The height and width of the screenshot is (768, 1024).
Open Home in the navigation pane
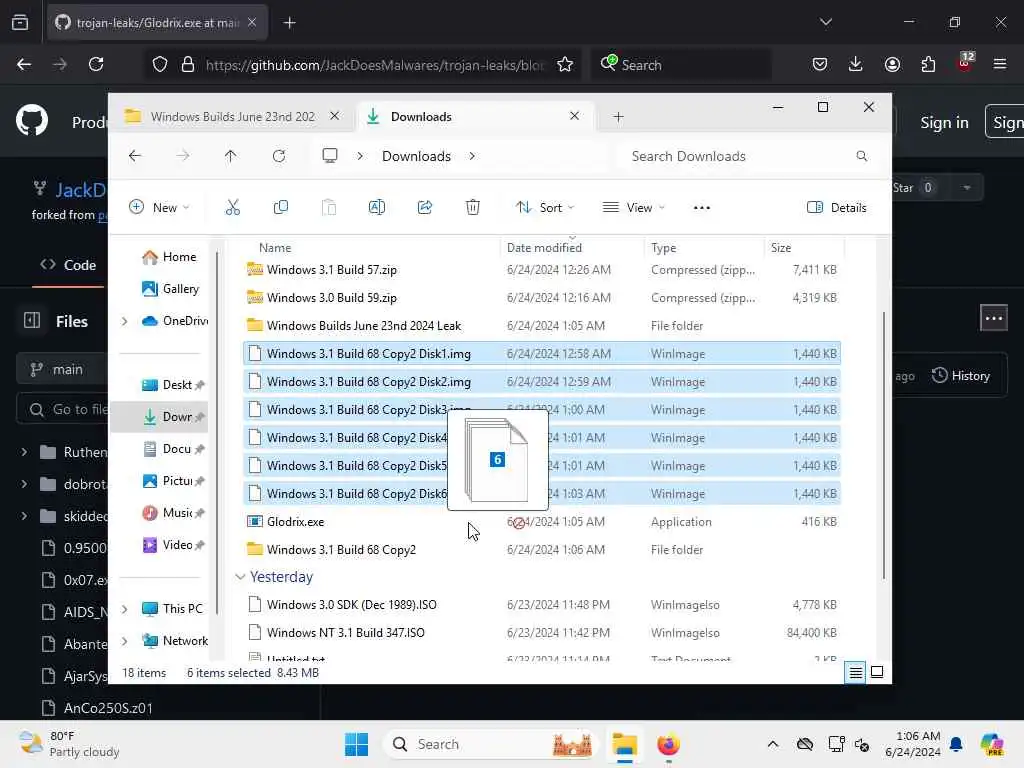click(169, 257)
